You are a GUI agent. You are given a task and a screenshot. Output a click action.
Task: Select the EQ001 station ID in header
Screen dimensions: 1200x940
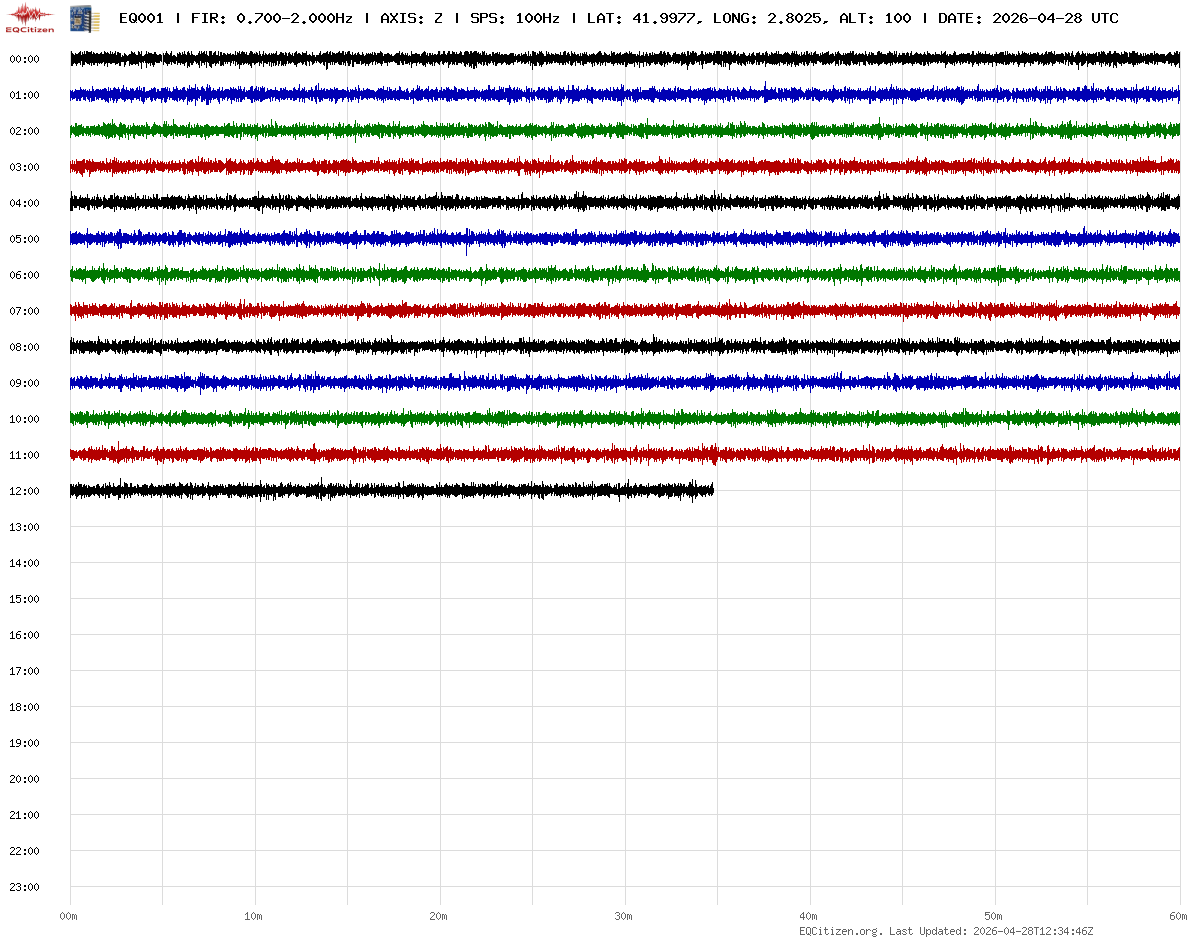click(x=141, y=18)
